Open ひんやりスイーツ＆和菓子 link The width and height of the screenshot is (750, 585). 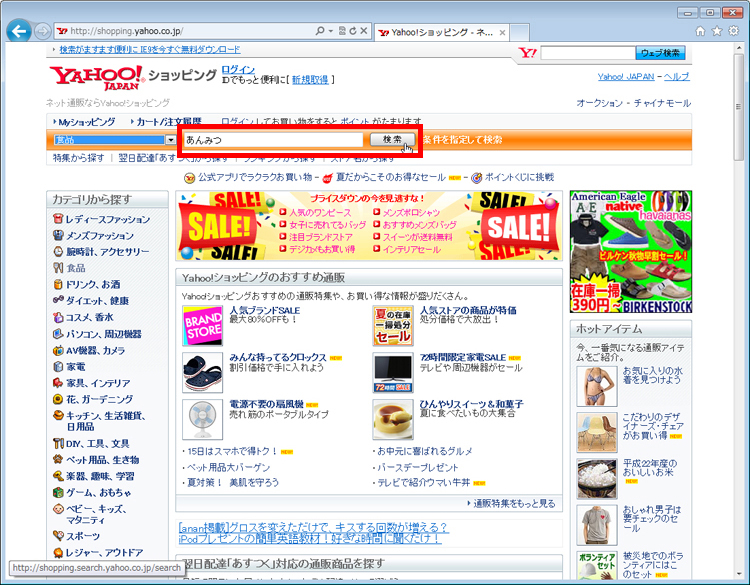point(472,404)
